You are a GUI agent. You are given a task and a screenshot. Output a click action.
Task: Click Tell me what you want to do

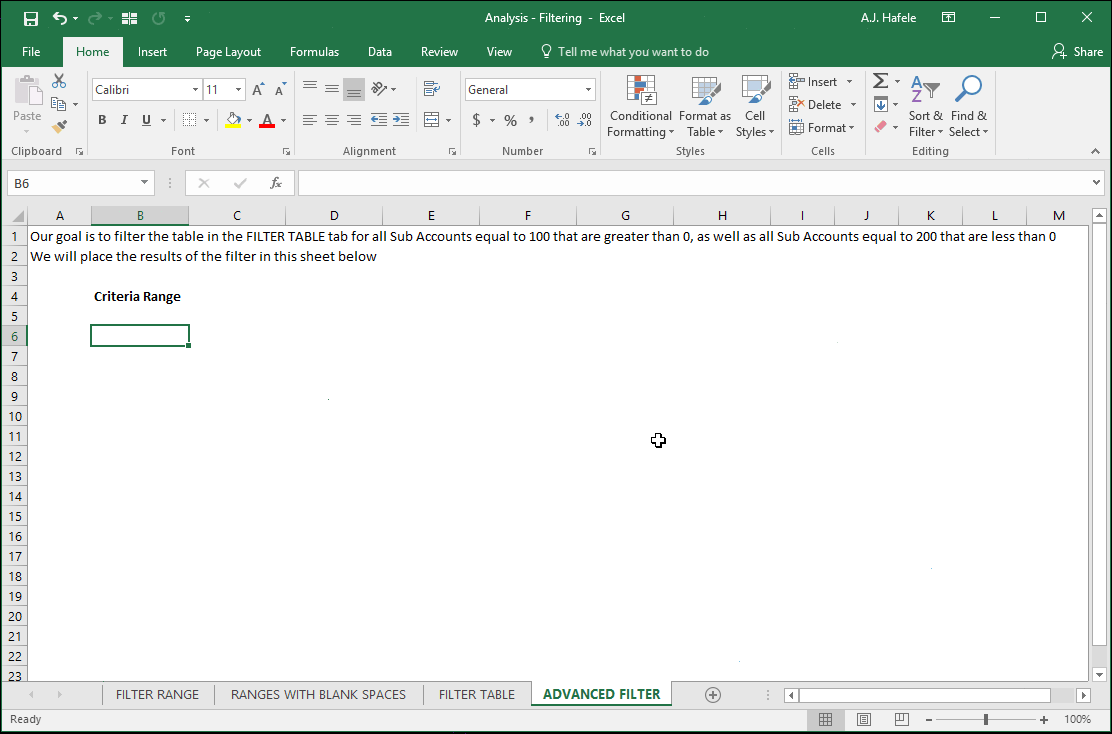[x=625, y=52]
